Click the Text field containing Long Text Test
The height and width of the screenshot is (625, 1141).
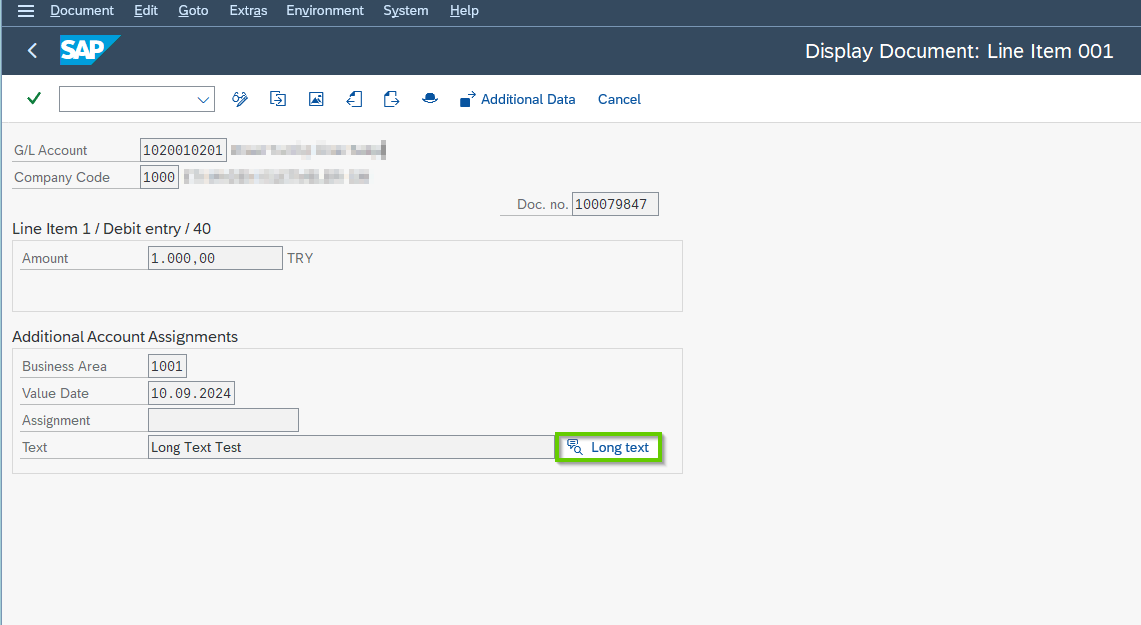[350, 447]
